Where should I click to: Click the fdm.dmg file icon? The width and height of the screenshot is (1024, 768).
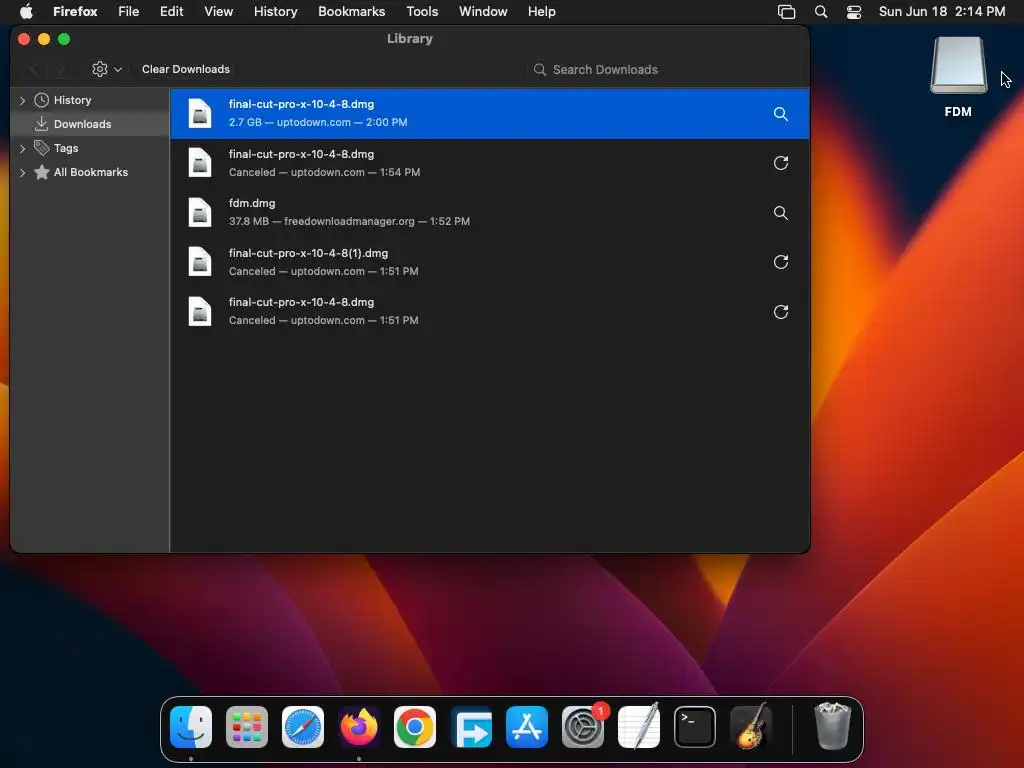point(200,212)
